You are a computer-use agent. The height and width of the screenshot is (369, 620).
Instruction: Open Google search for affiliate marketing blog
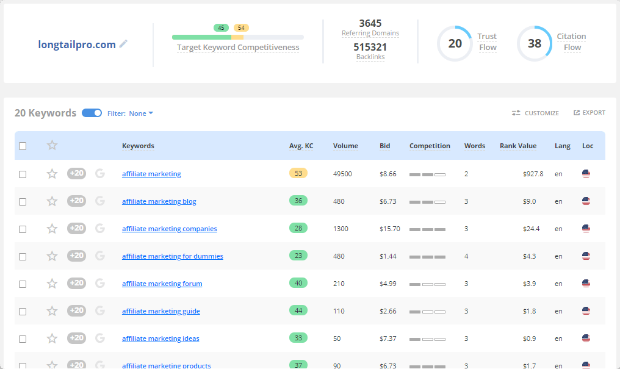pyautogui.click(x=100, y=201)
